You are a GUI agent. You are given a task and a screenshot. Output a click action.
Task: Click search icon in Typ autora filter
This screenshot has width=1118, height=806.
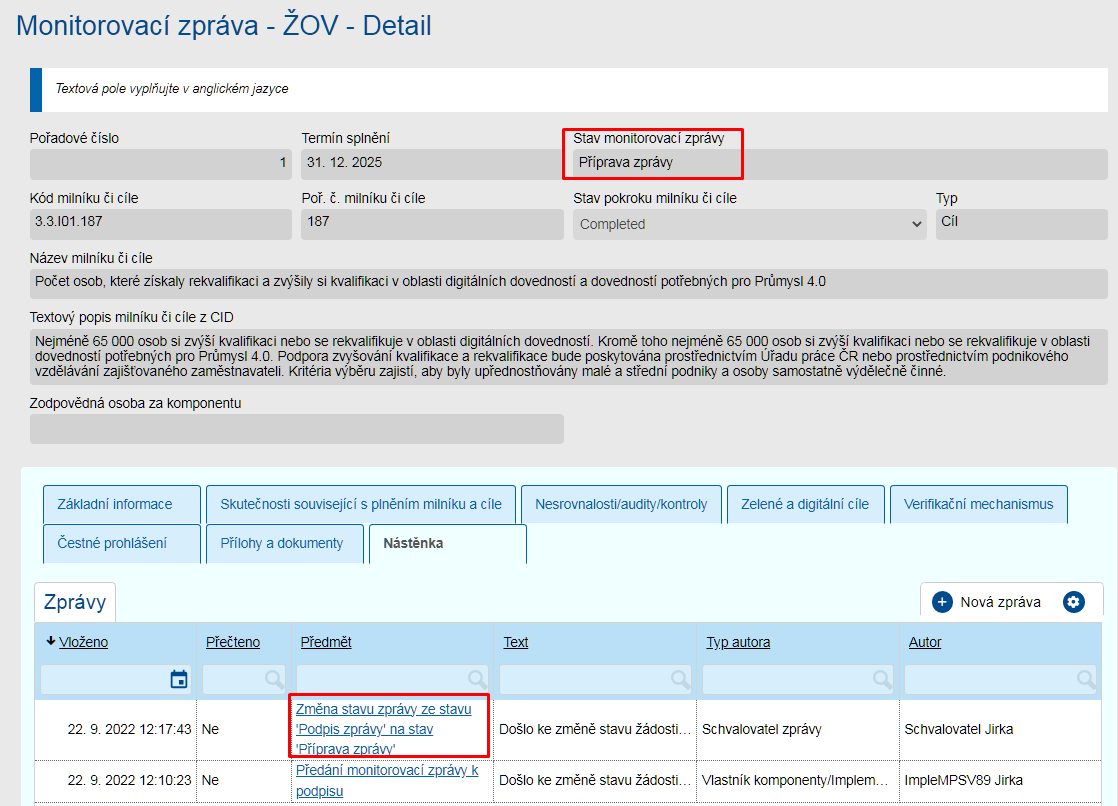click(883, 680)
